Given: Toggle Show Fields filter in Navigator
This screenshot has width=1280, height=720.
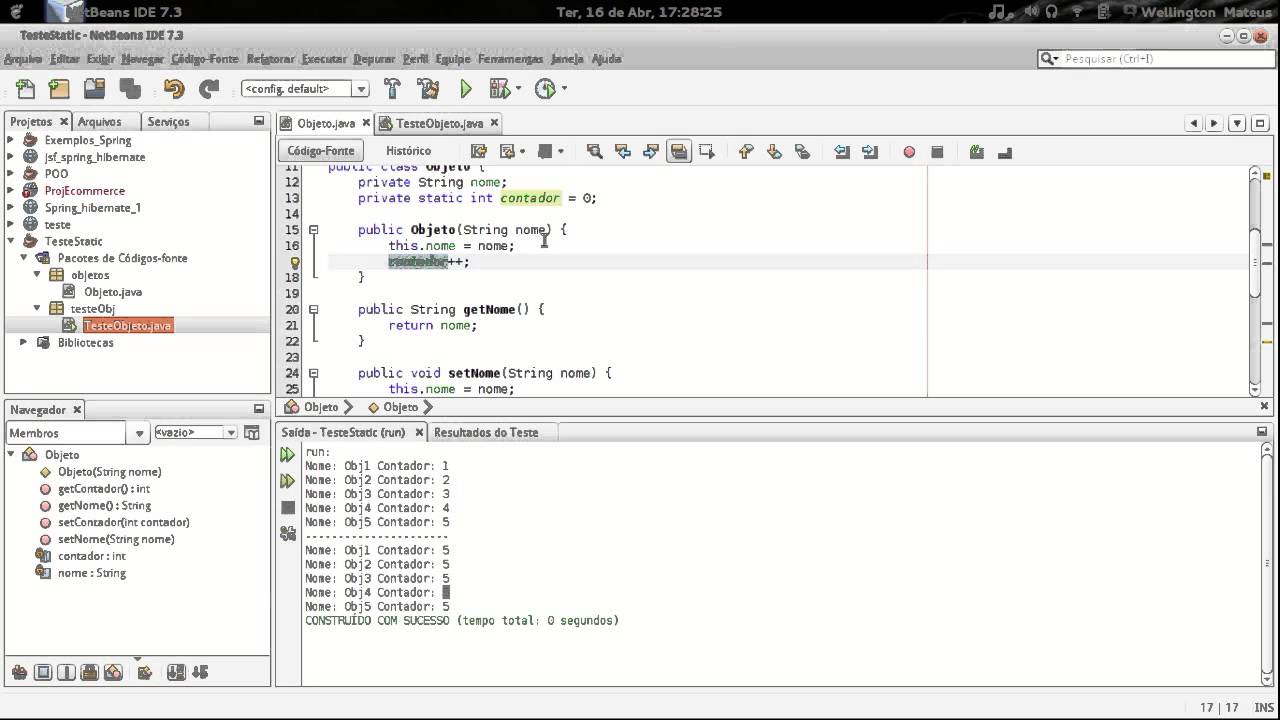Looking at the screenshot, I should (43, 672).
